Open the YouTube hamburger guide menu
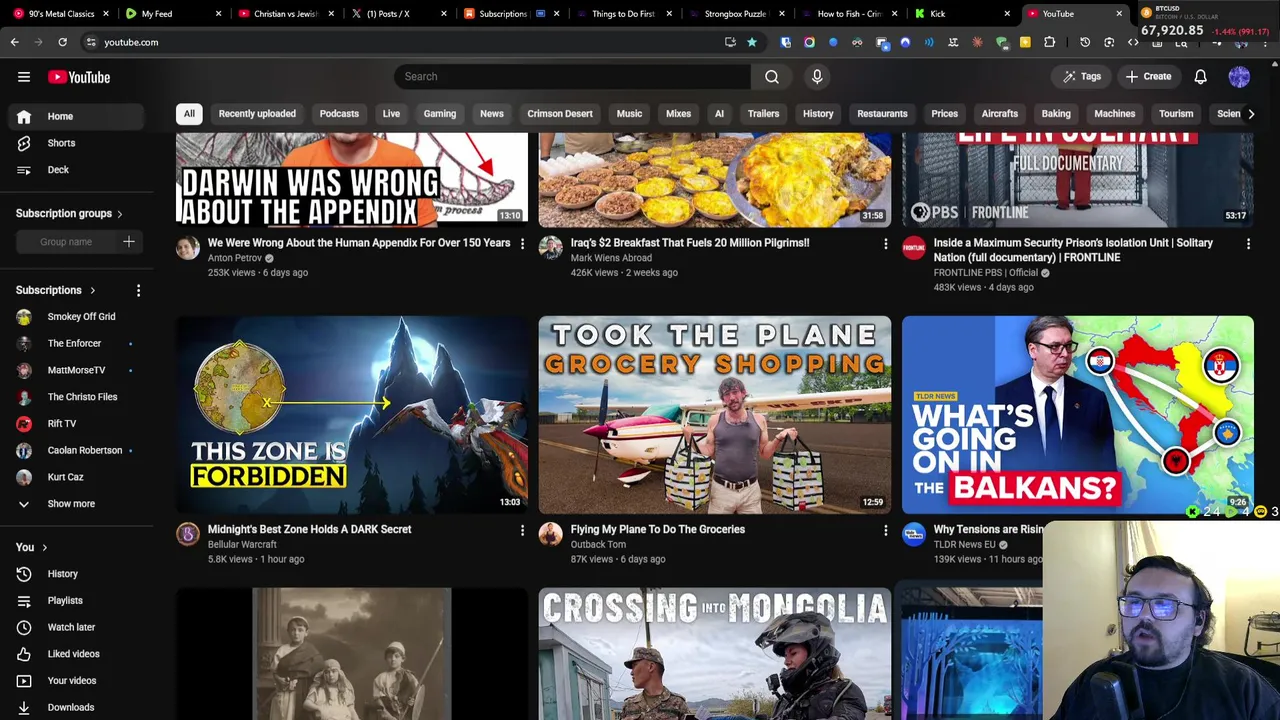This screenshot has height=720, width=1280. (x=24, y=77)
